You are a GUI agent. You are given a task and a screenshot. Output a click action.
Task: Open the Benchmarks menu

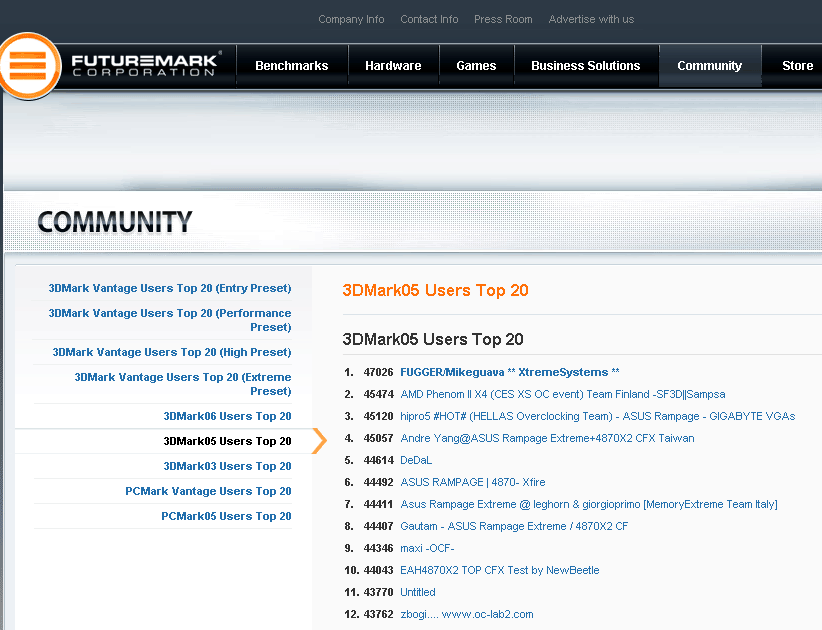pos(291,66)
